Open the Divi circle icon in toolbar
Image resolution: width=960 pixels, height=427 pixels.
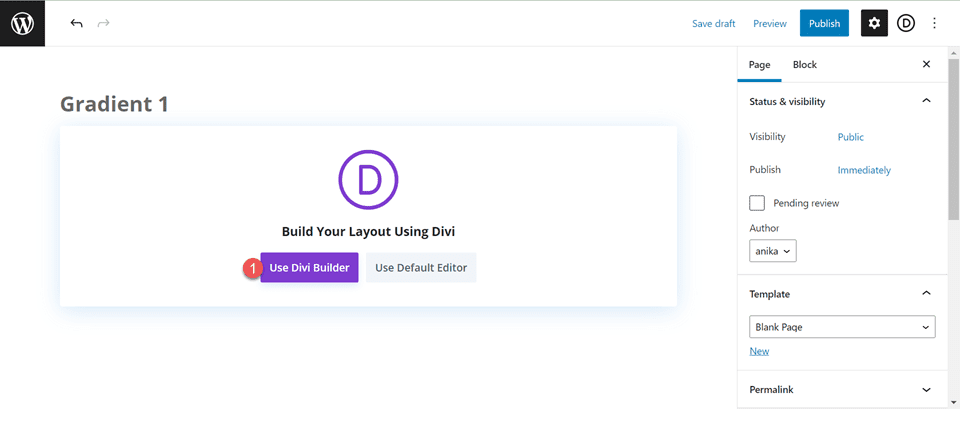[906, 23]
